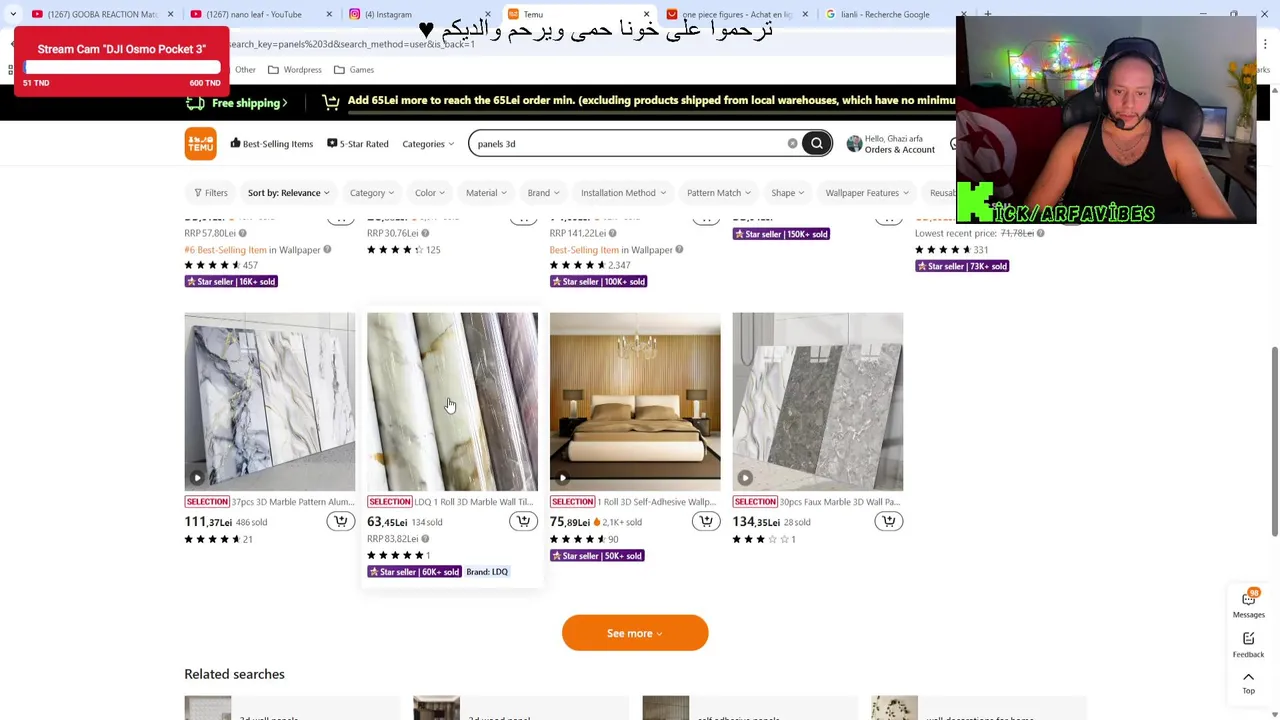
Task: Expand Pattern Match filter dropdown
Action: coord(719,192)
